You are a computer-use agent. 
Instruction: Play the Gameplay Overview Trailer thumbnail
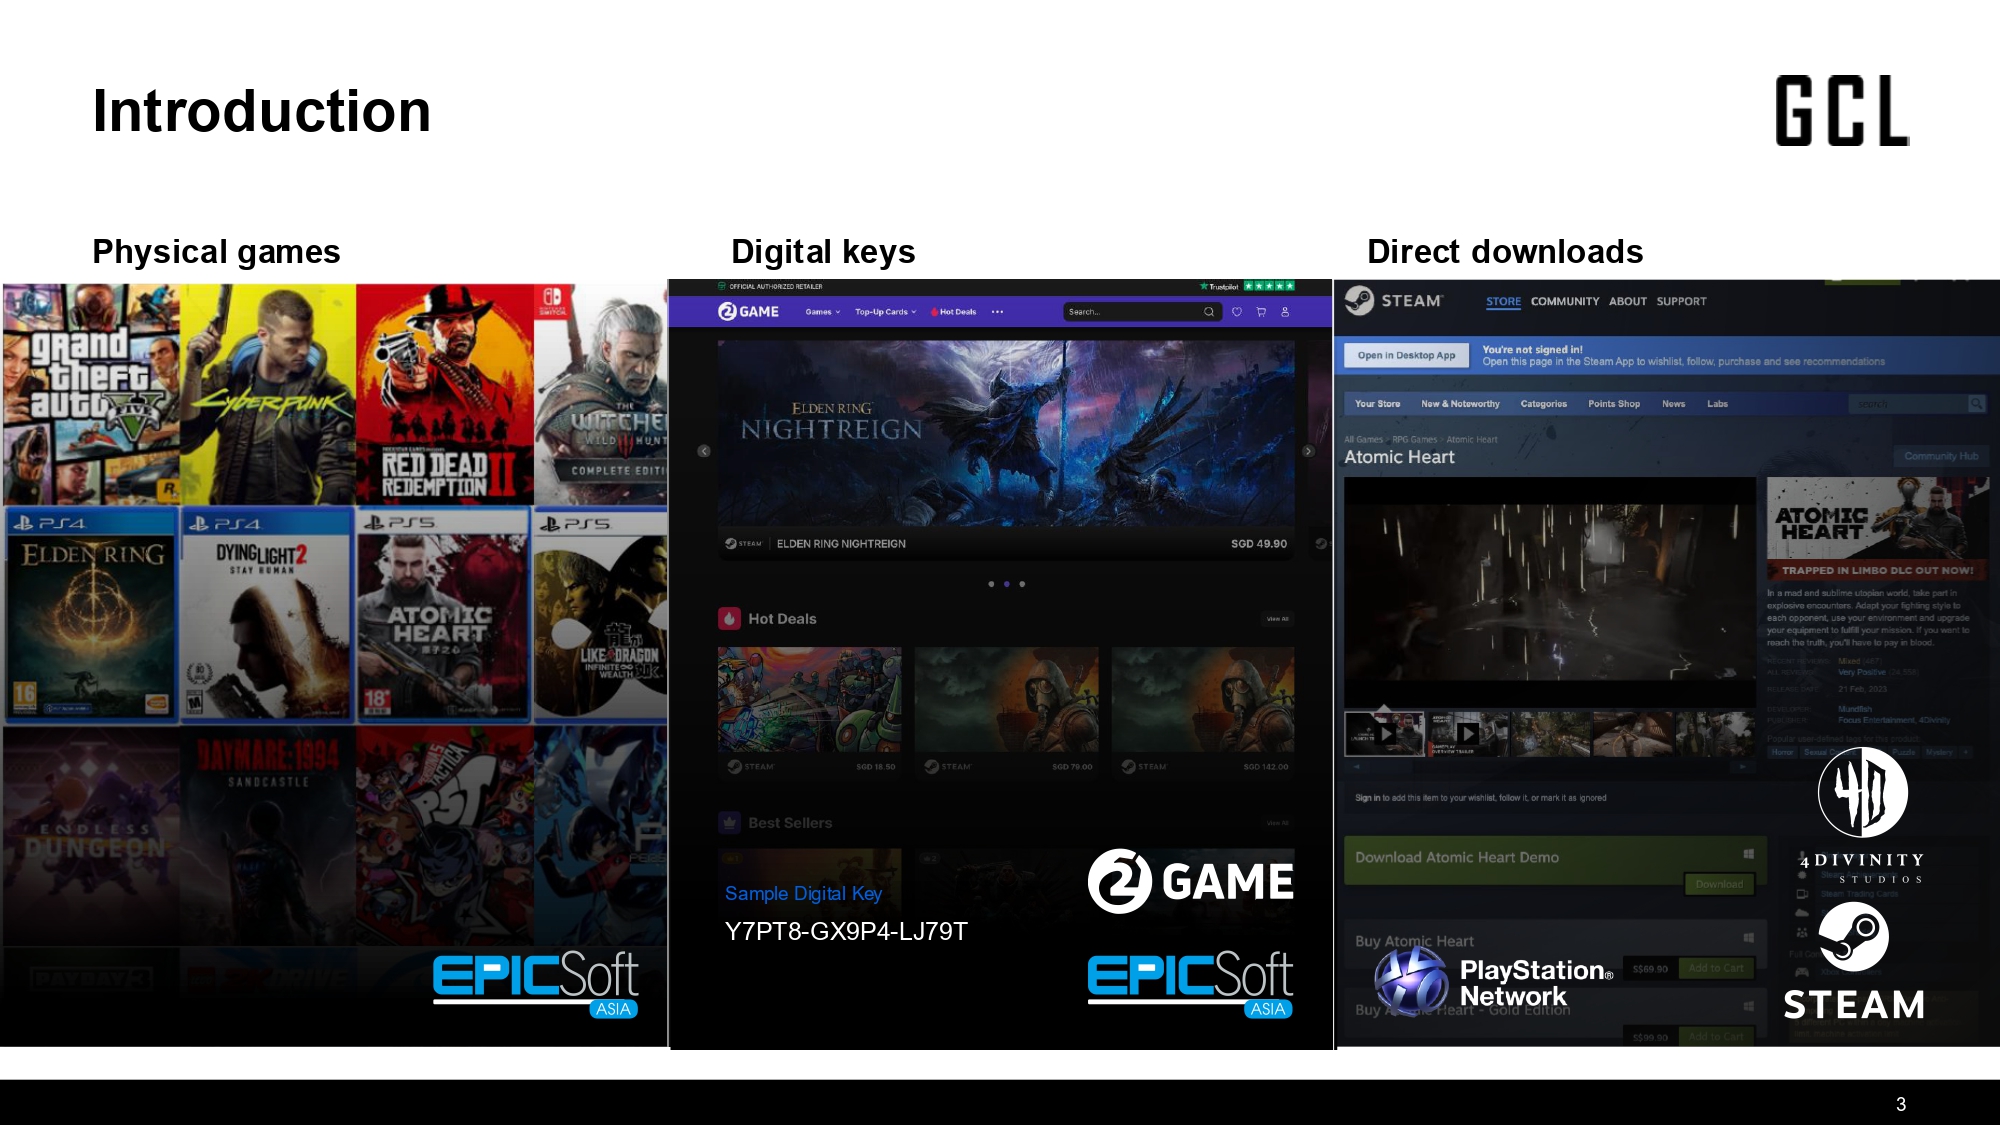point(1468,733)
